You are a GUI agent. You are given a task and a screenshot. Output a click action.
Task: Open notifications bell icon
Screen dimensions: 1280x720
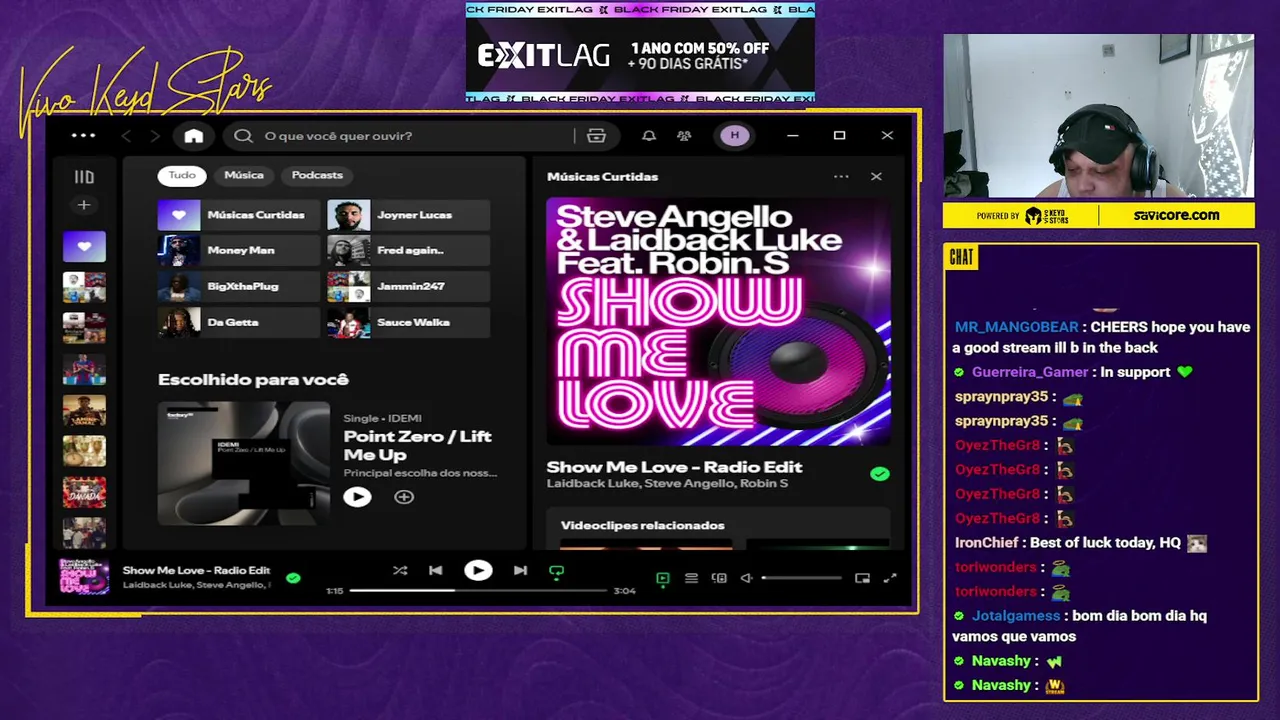(x=649, y=136)
